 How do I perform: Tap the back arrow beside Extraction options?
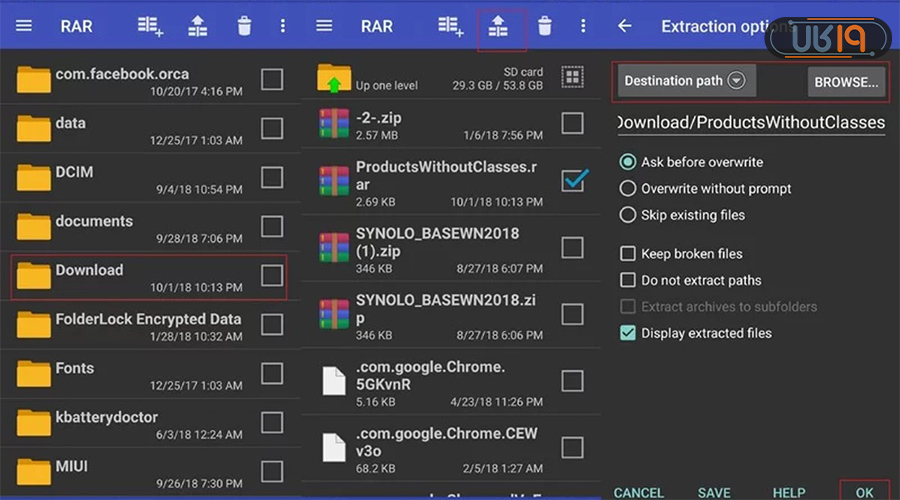pyautogui.click(x=625, y=26)
